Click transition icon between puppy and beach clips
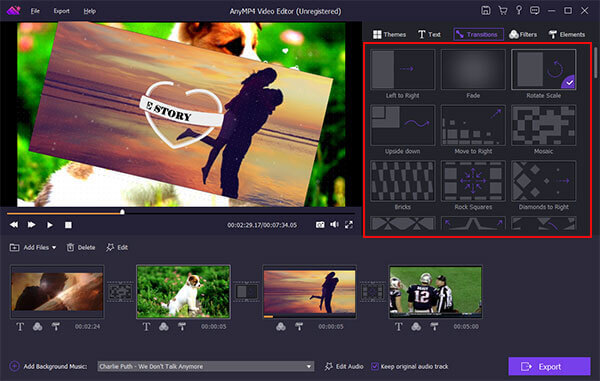Viewport: 600px width, 381px height. (246, 292)
